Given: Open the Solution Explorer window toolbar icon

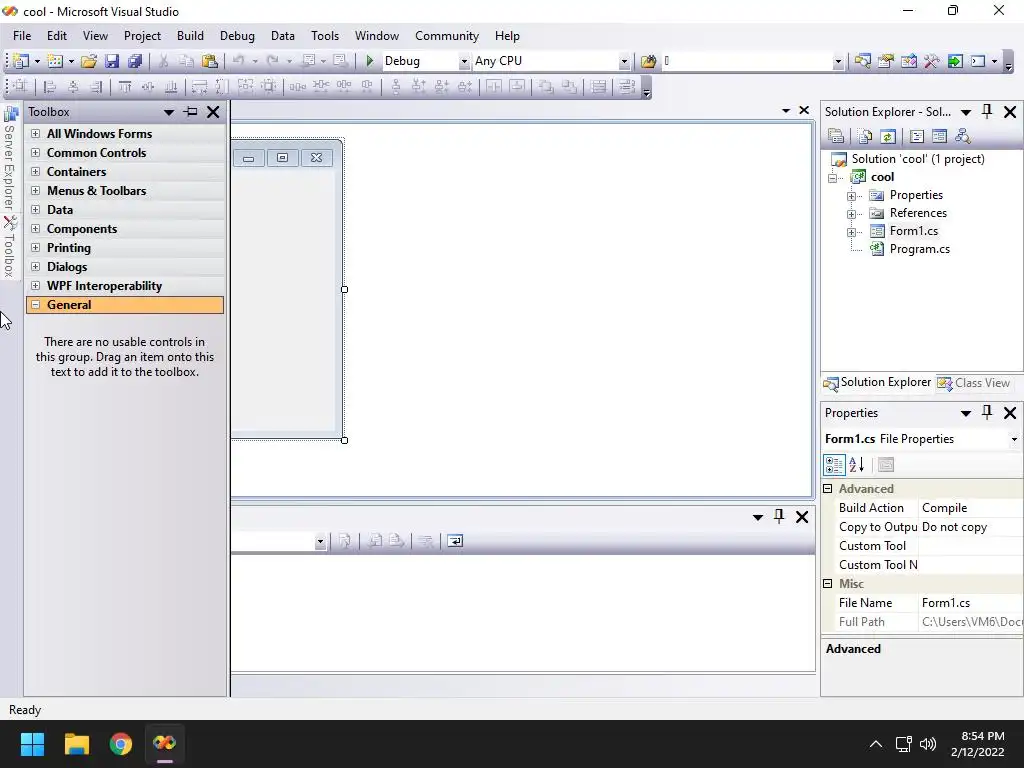Looking at the screenshot, I should coord(863,61).
